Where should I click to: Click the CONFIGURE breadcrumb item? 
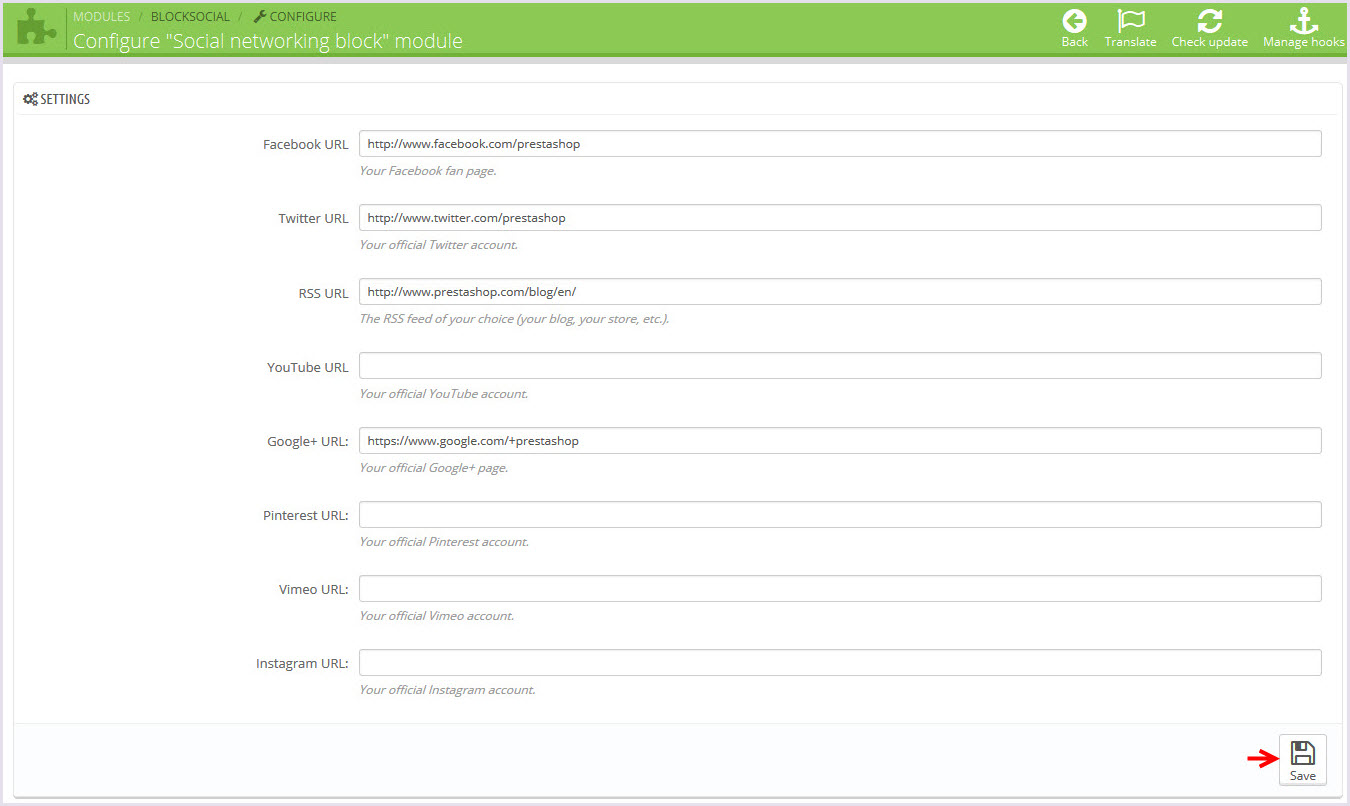pos(295,17)
